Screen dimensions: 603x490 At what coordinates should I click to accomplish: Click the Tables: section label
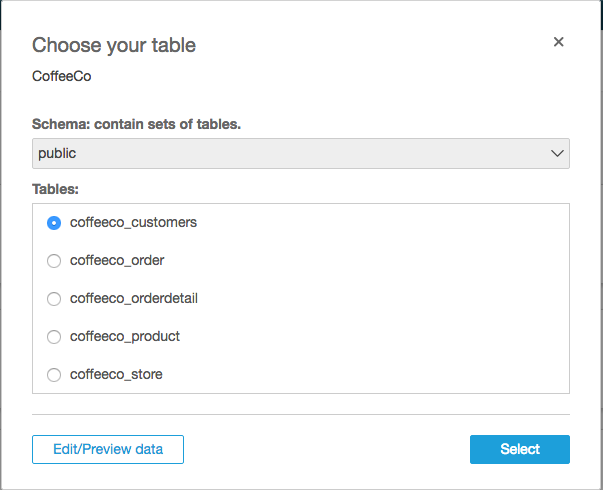(56, 187)
